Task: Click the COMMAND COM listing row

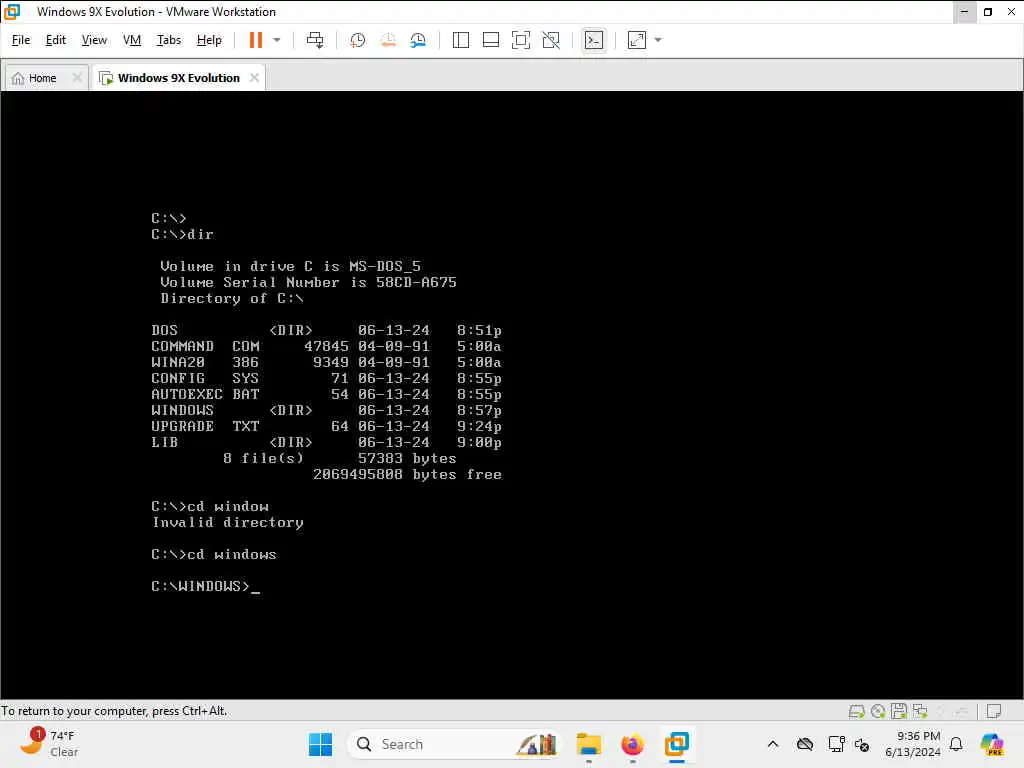Action: [326, 346]
